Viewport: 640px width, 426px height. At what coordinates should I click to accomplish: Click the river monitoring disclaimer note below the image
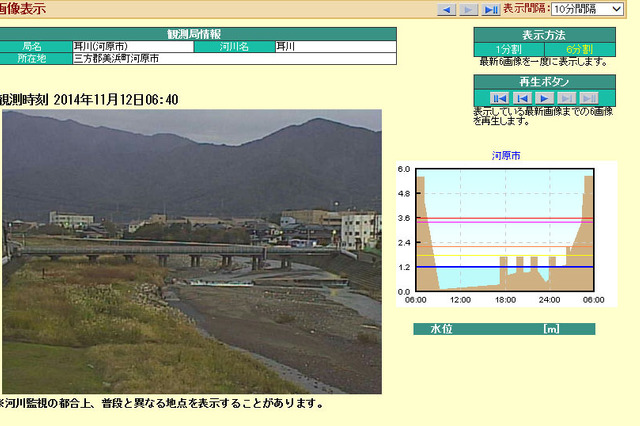pos(162,404)
